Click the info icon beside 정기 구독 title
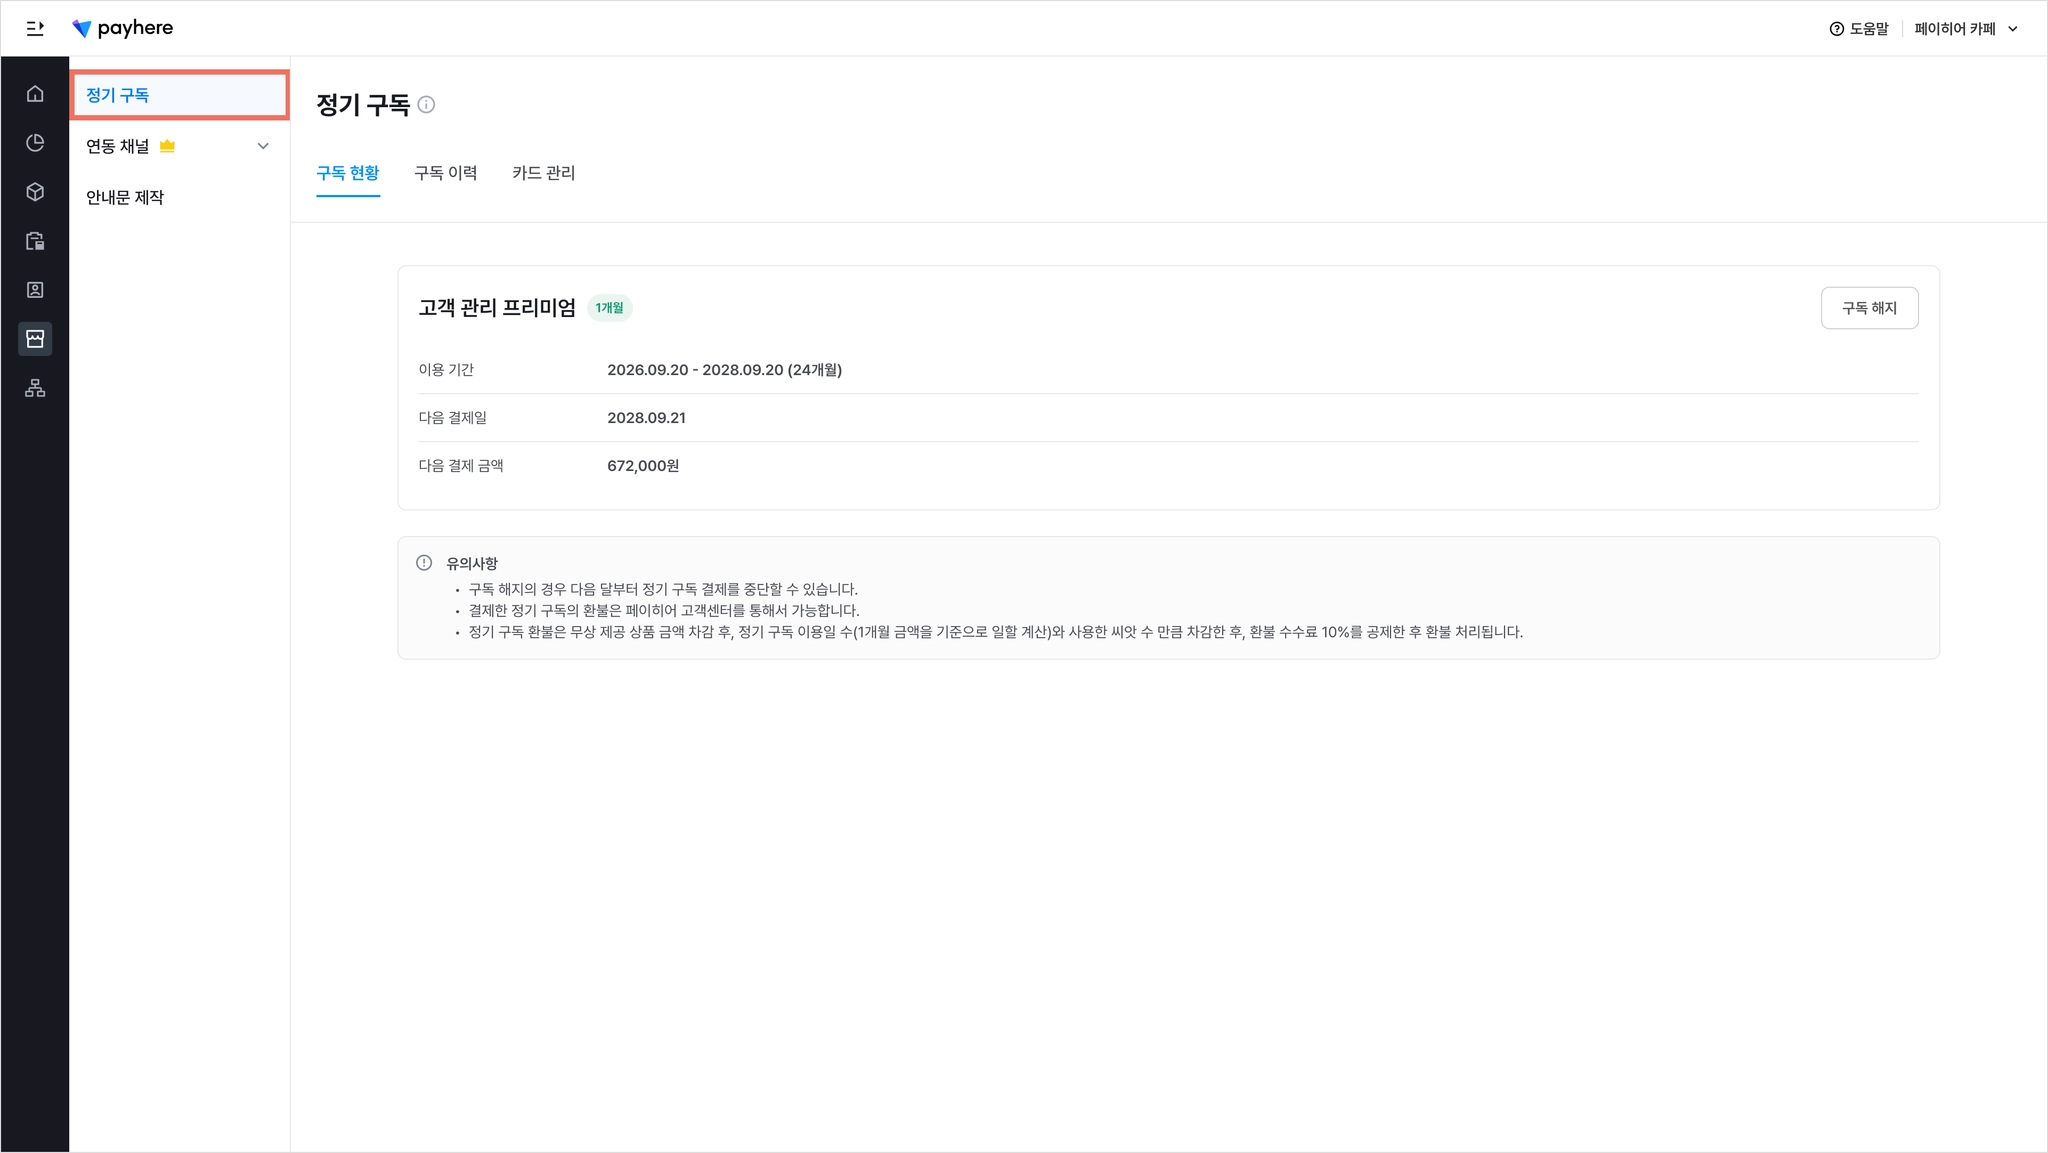Image resolution: width=2048 pixels, height=1153 pixels. tap(426, 105)
